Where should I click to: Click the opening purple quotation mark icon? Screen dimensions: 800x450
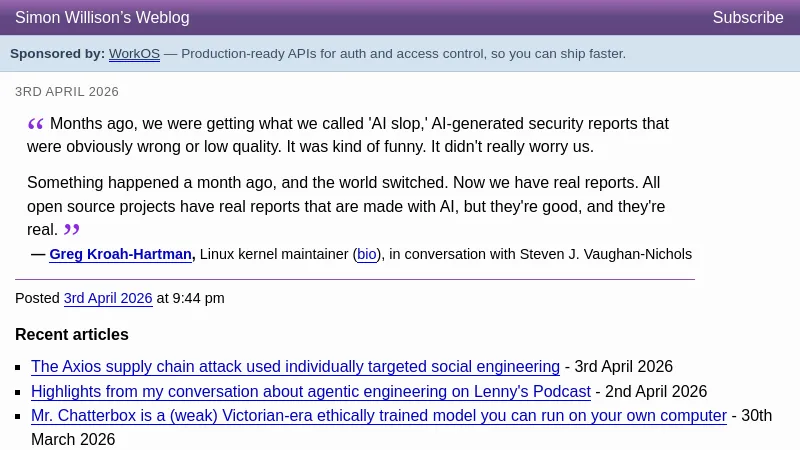point(36,124)
